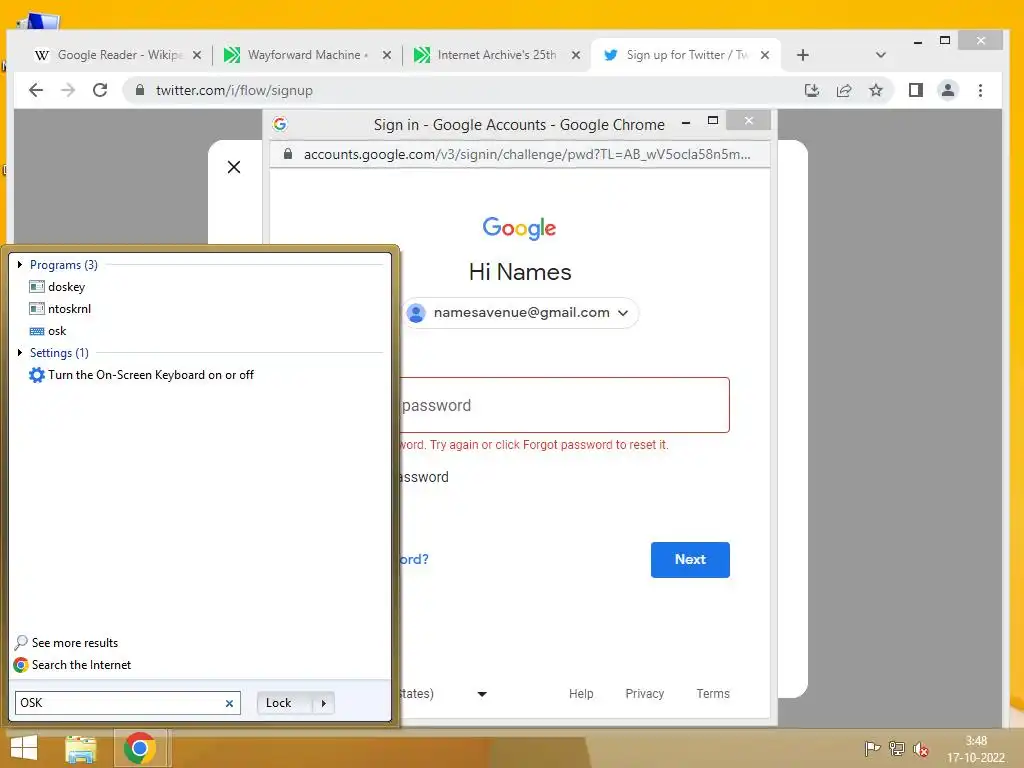1024x768 pixels.
Task: Open the network tray icon
Action: point(897,748)
